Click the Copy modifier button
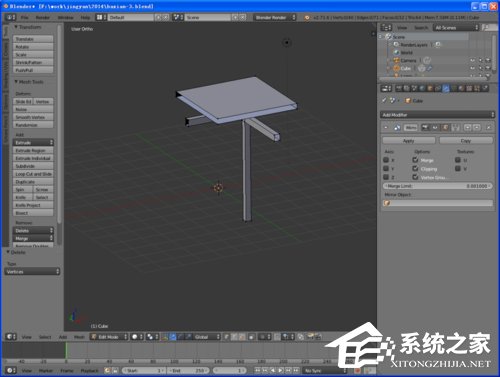Screen dimensions: 500x377 coord(466,141)
